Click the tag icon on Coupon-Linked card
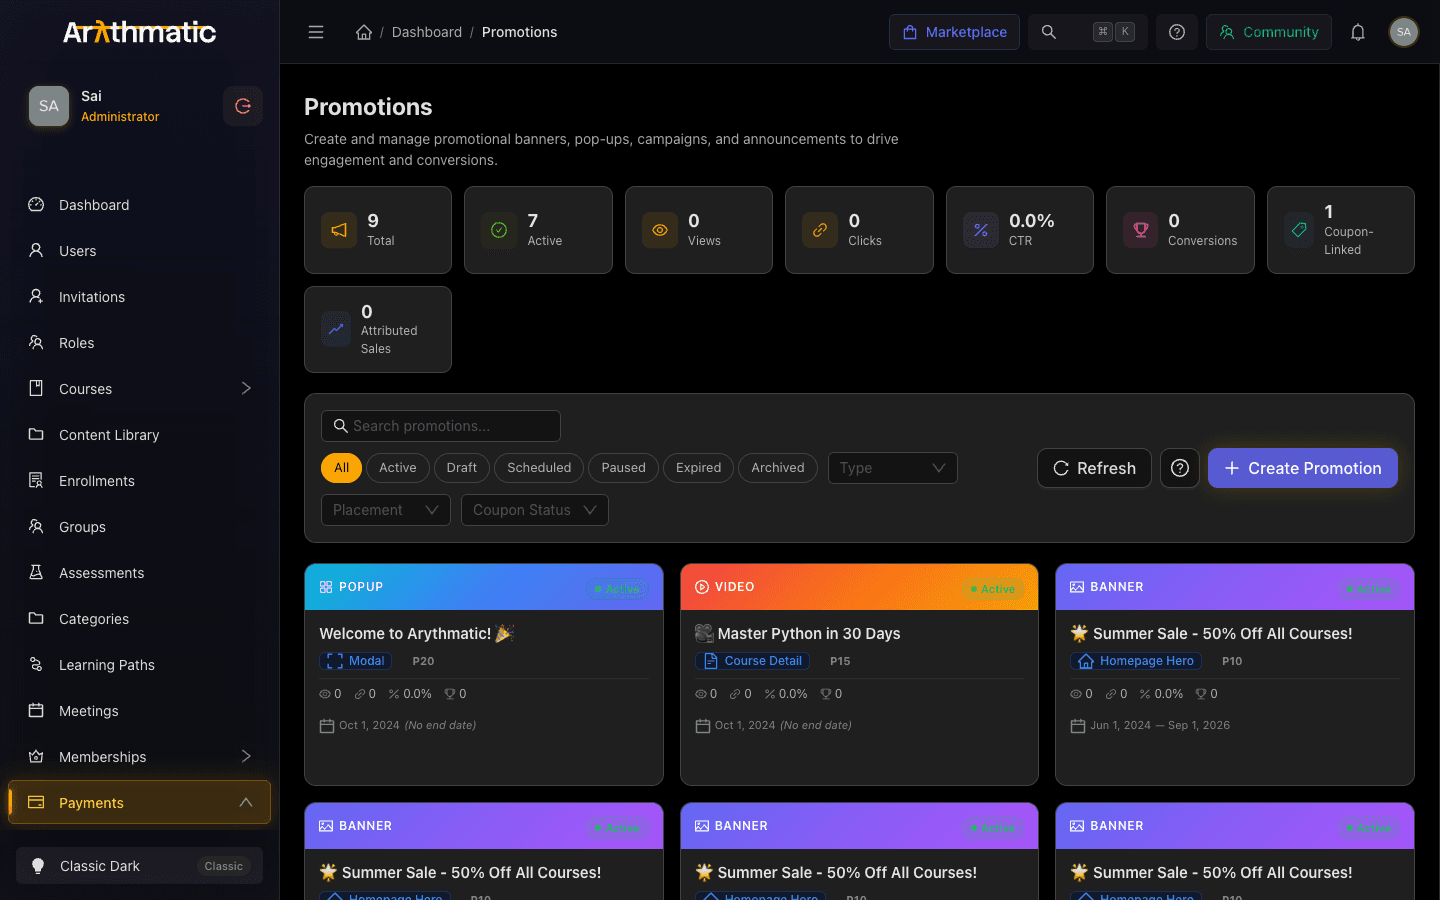Image resolution: width=1440 pixels, height=900 pixels. [1299, 230]
